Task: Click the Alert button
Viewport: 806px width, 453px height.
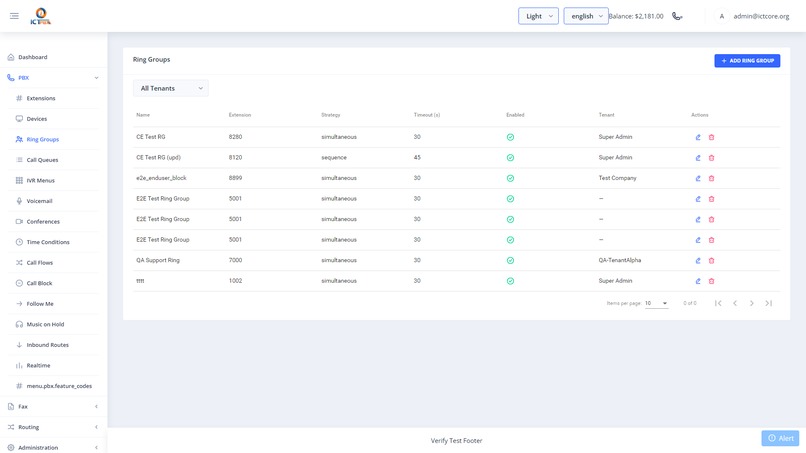Action: point(780,438)
